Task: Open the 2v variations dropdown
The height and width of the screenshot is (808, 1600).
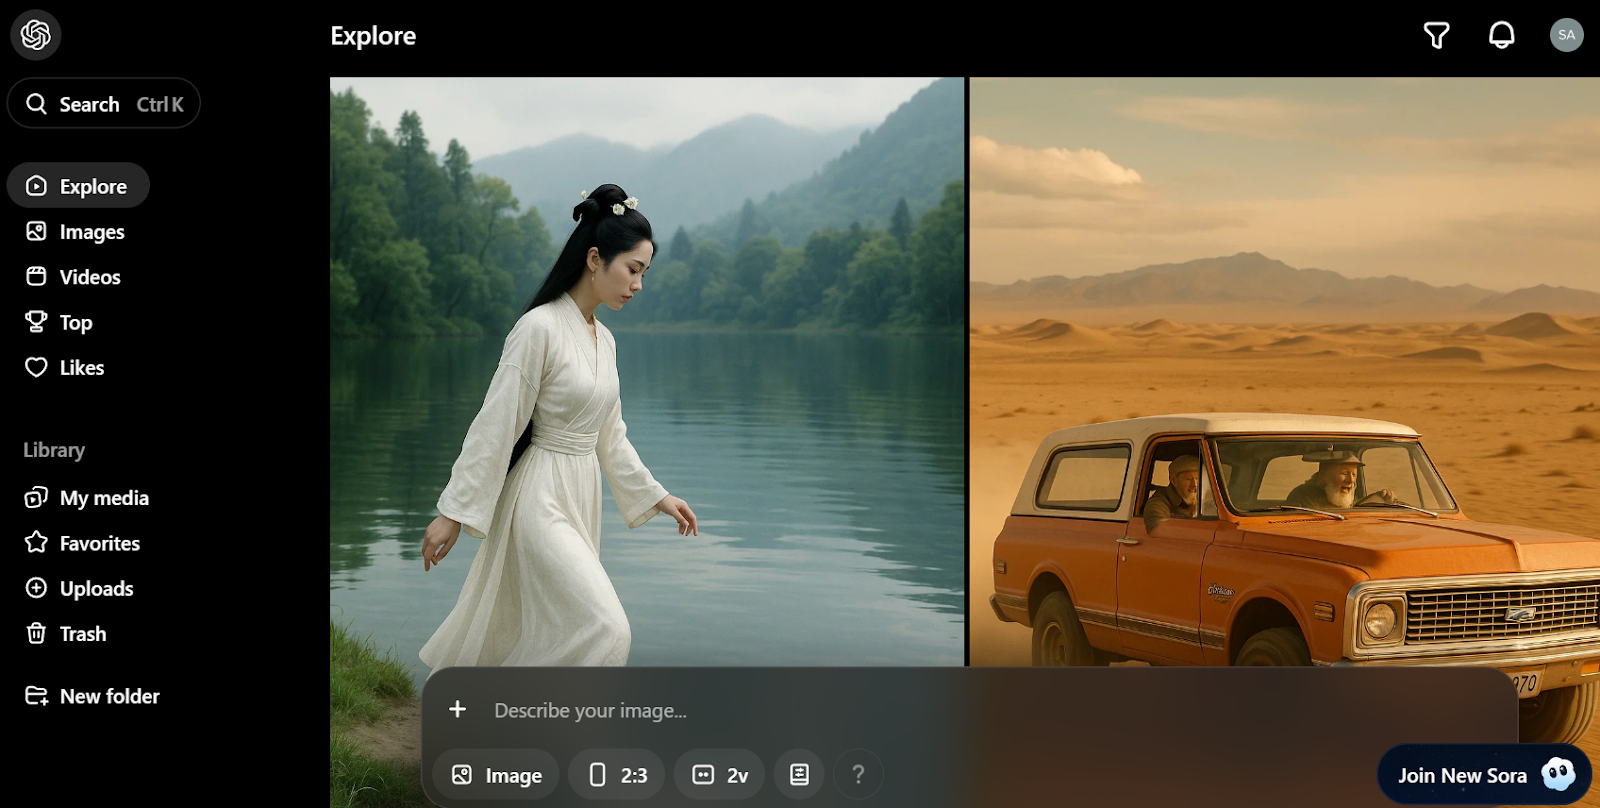Action: click(x=720, y=775)
